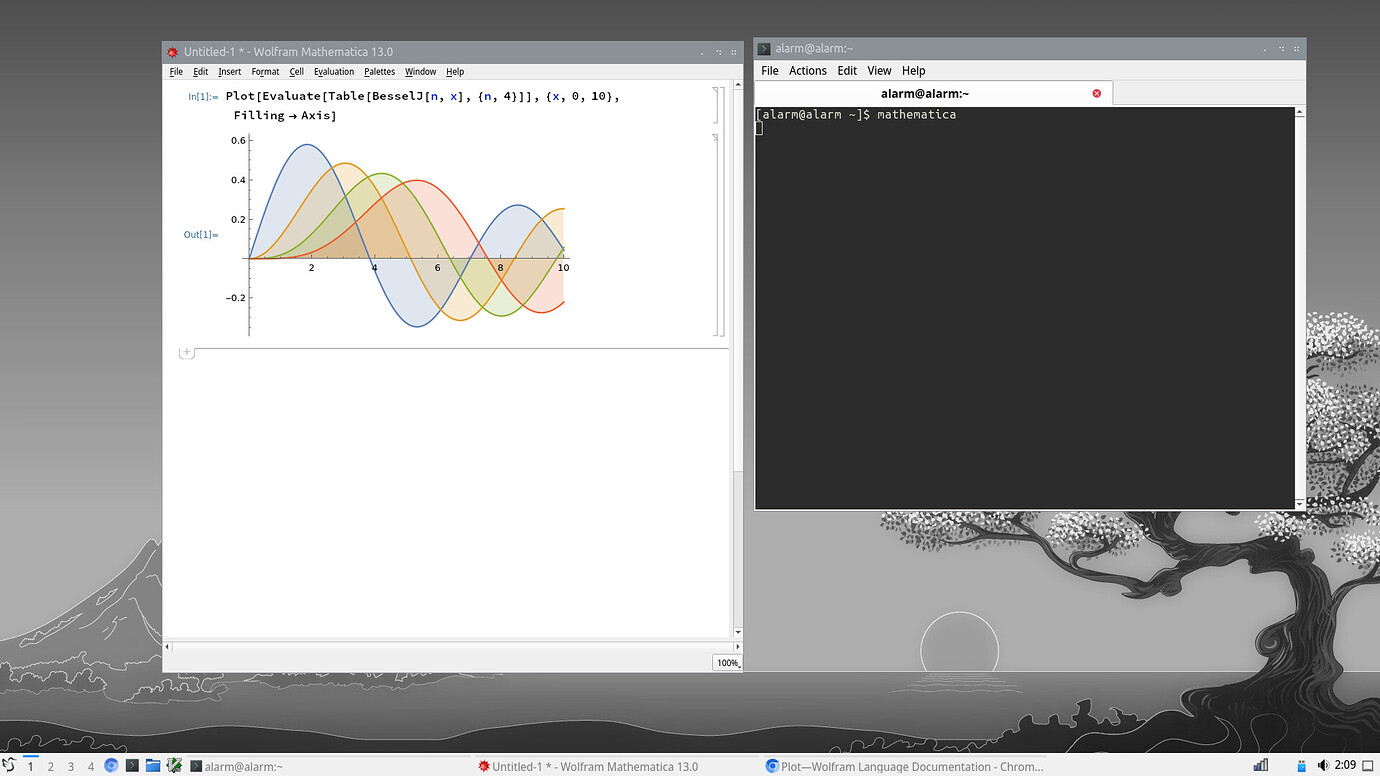Close the alarm@alarm:~ tab via its red x
Screen dimensions: 1380x776
point(1096,92)
